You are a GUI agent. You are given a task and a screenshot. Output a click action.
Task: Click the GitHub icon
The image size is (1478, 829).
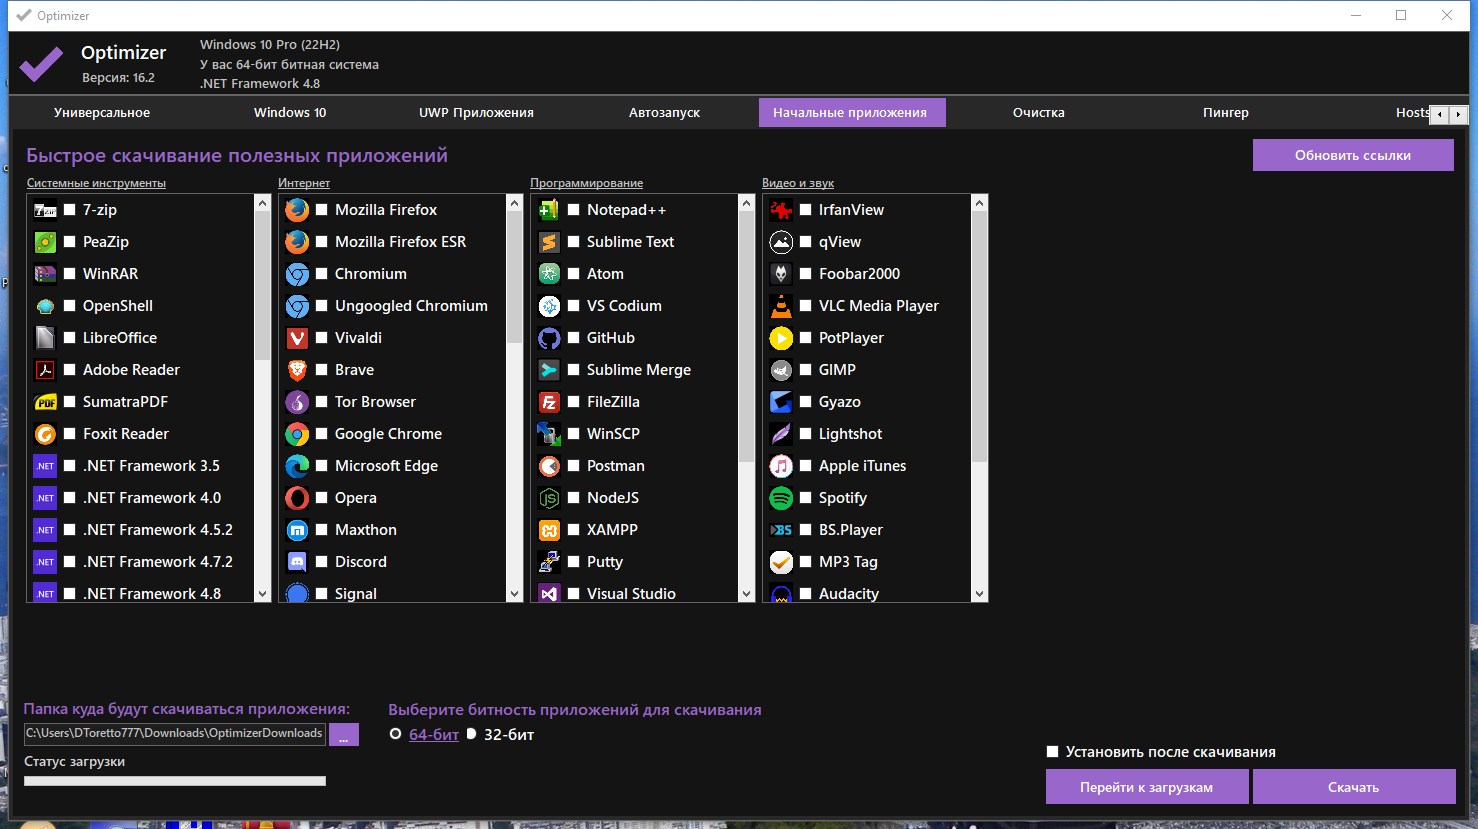[x=549, y=338]
